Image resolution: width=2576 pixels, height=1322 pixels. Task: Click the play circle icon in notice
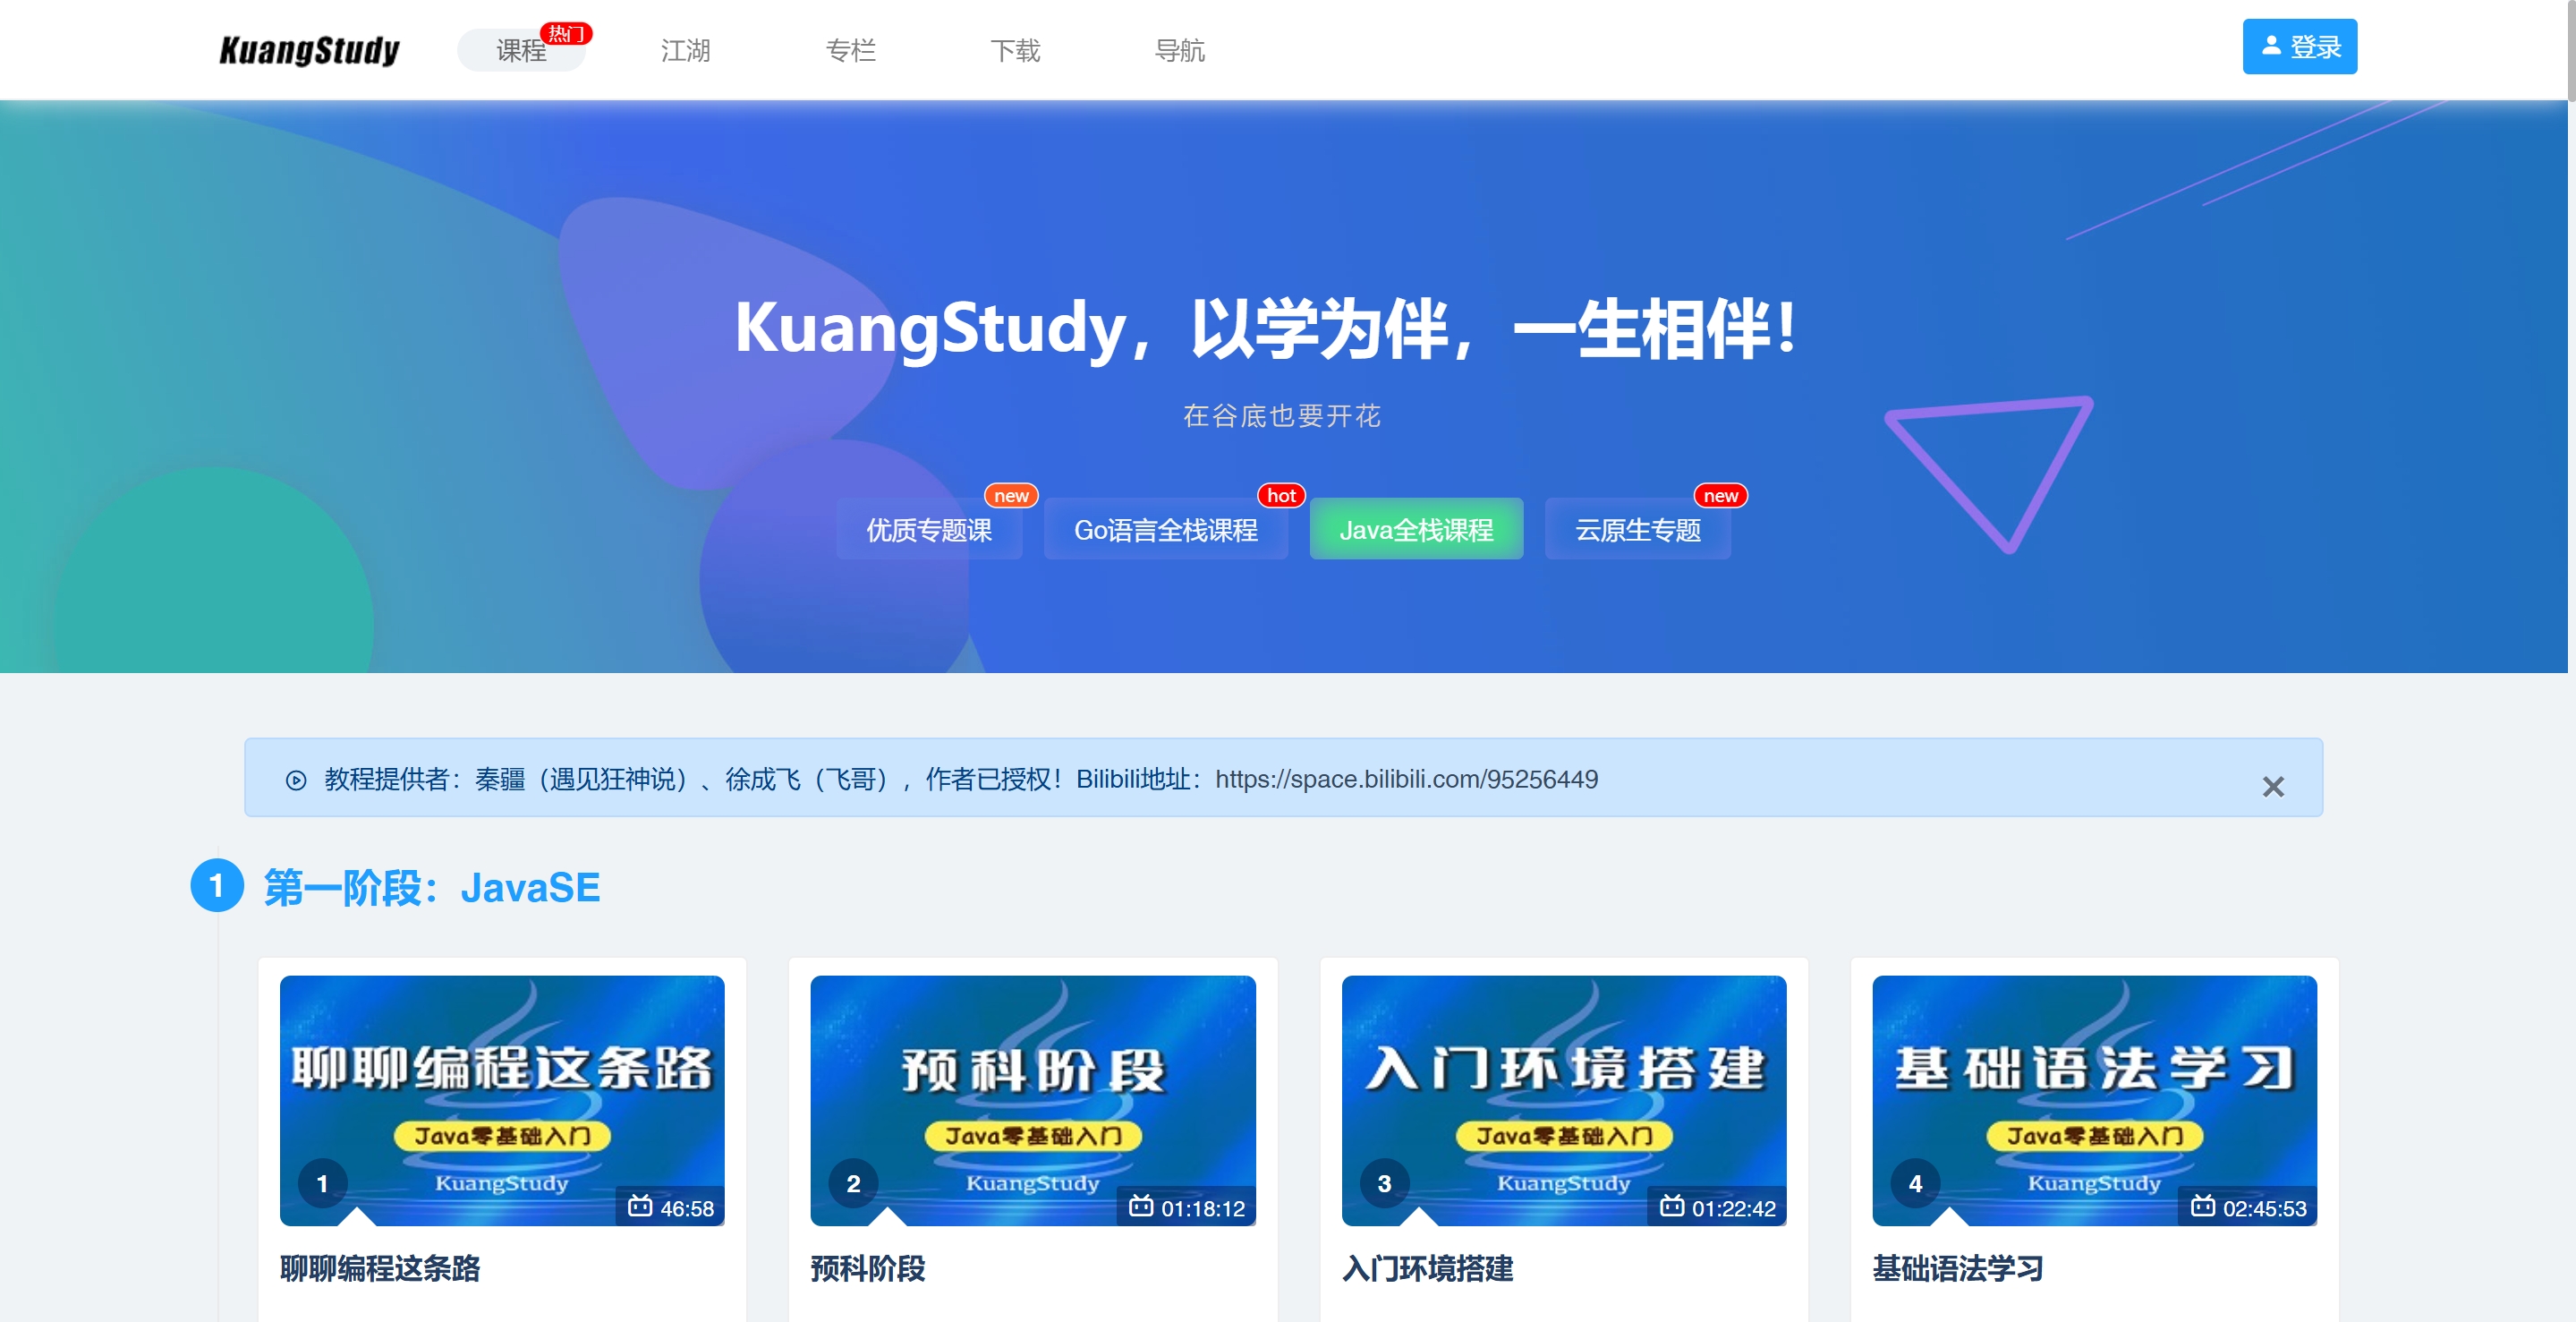pos(296,780)
